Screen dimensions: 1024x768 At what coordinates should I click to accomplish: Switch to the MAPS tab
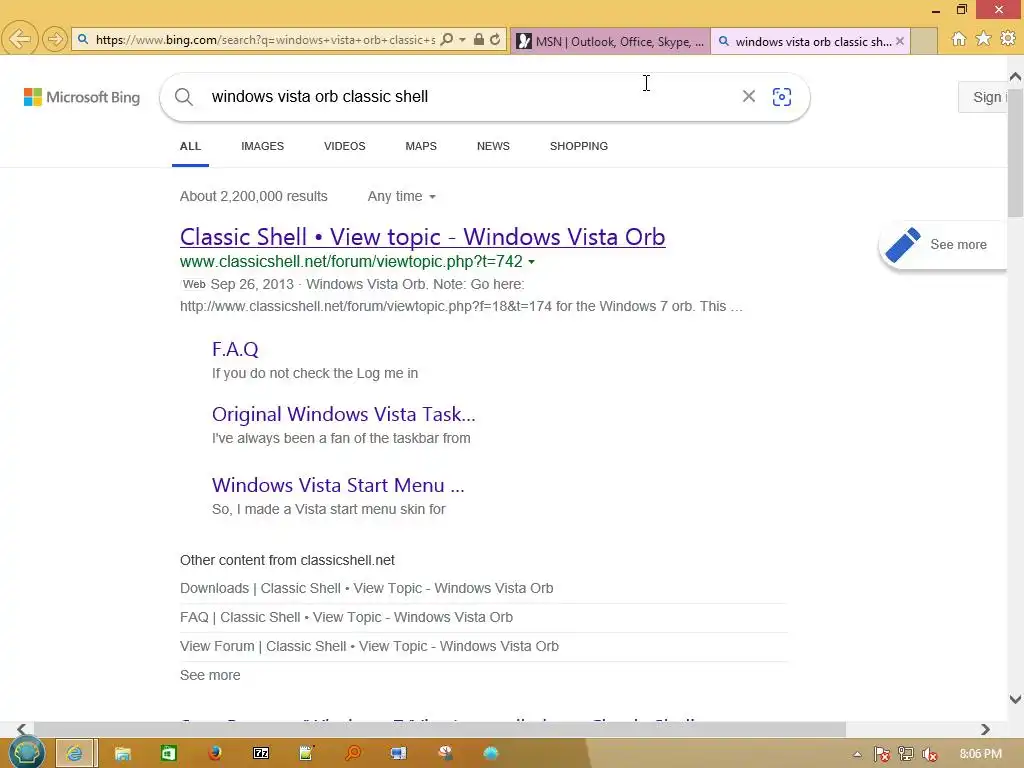coord(421,146)
